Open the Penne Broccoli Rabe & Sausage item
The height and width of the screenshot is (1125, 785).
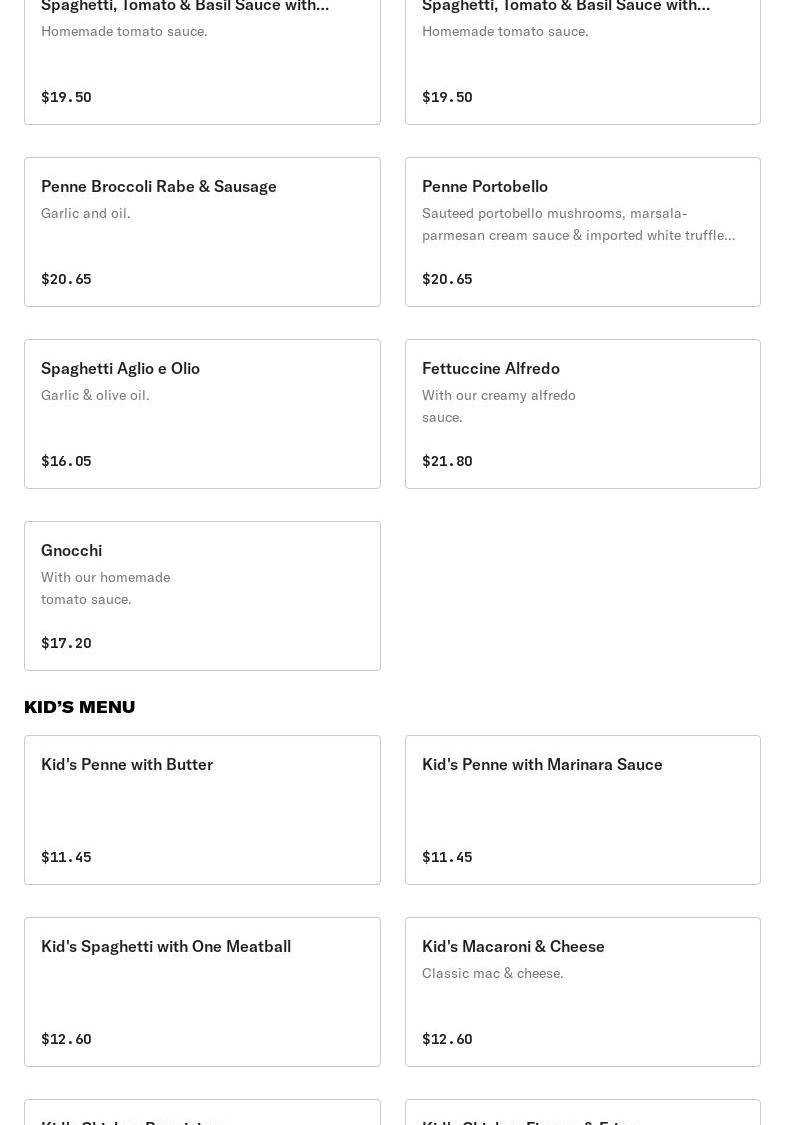click(159, 187)
